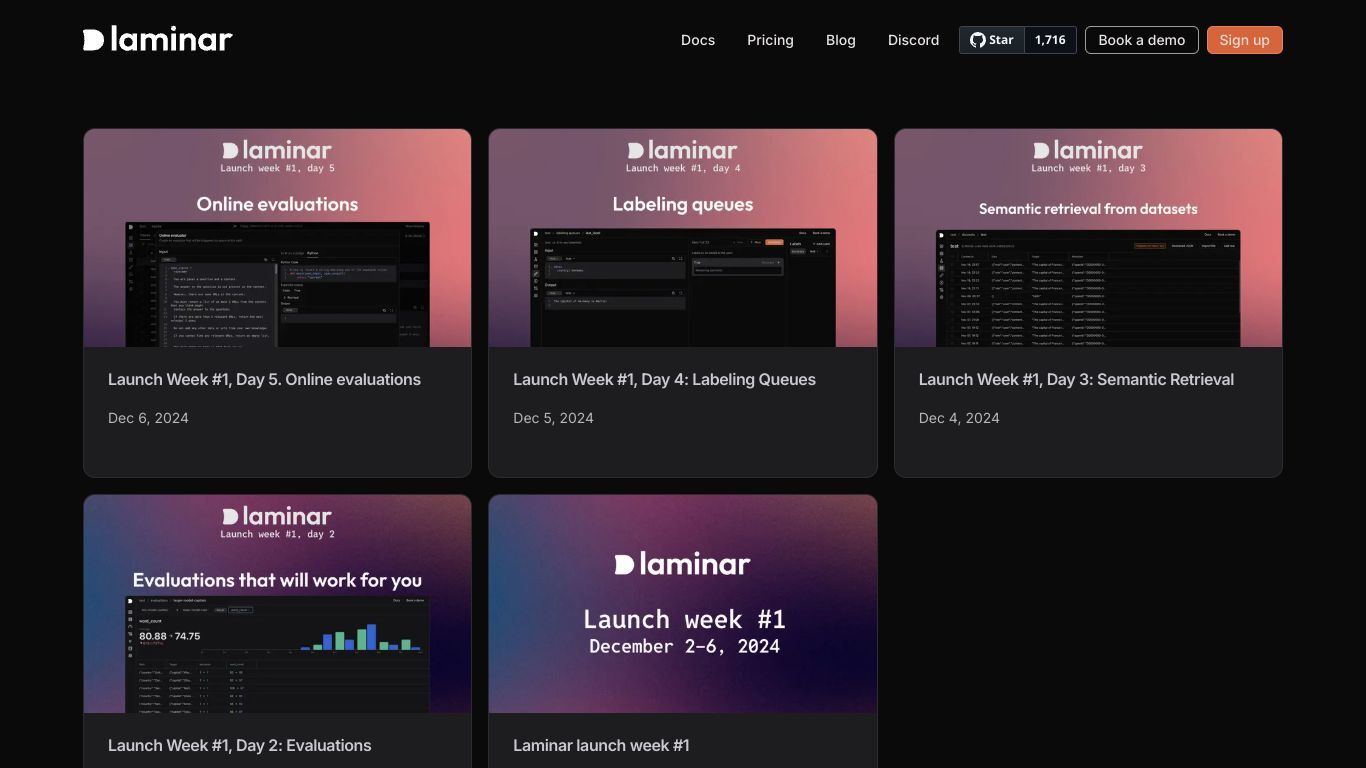Viewport: 1366px width, 768px height.
Task: Click the Dec 5, 2024 date
Action: (553, 418)
